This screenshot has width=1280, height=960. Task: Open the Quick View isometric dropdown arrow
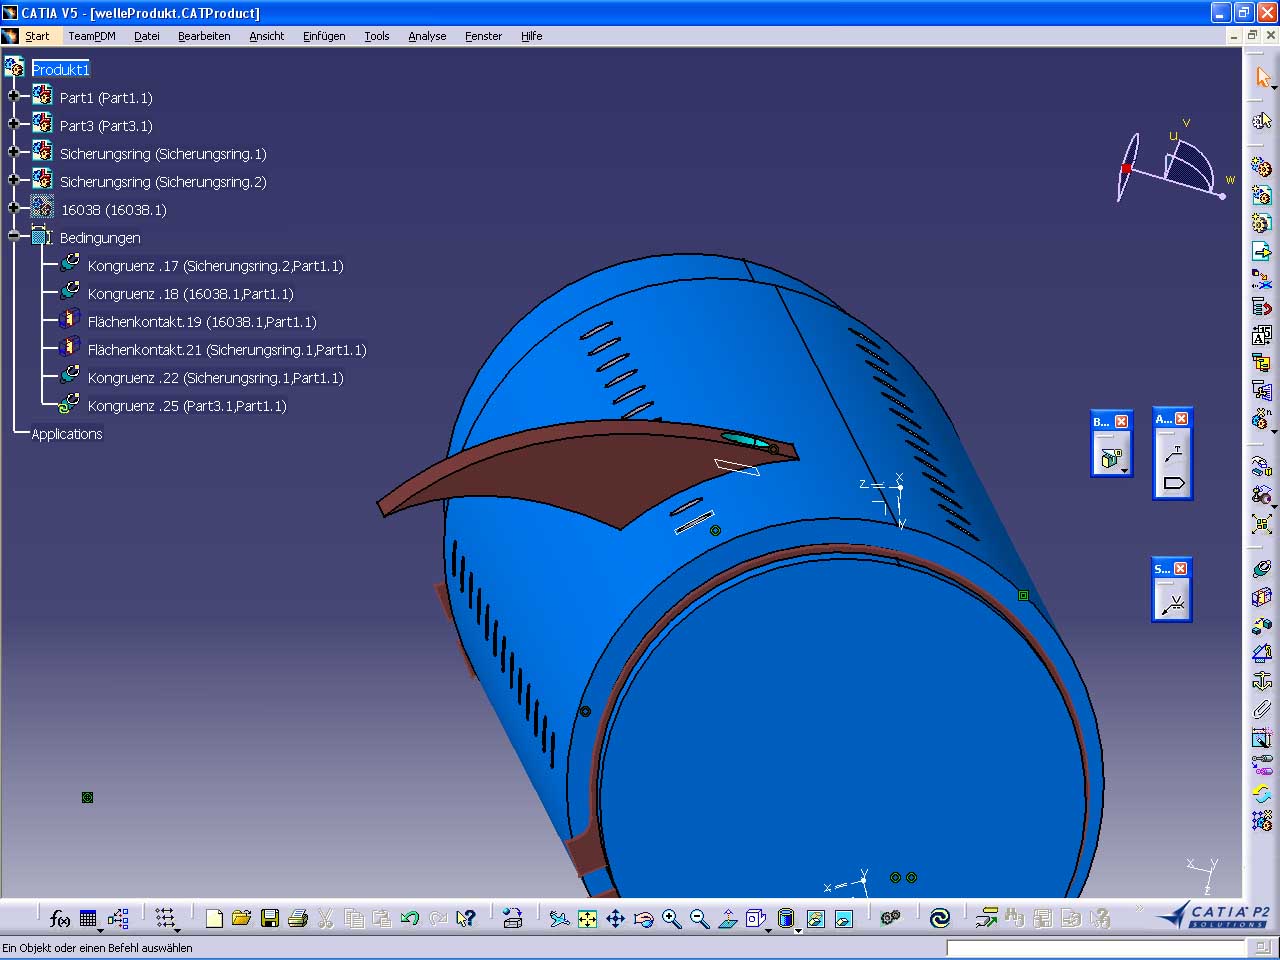tap(767, 930)
